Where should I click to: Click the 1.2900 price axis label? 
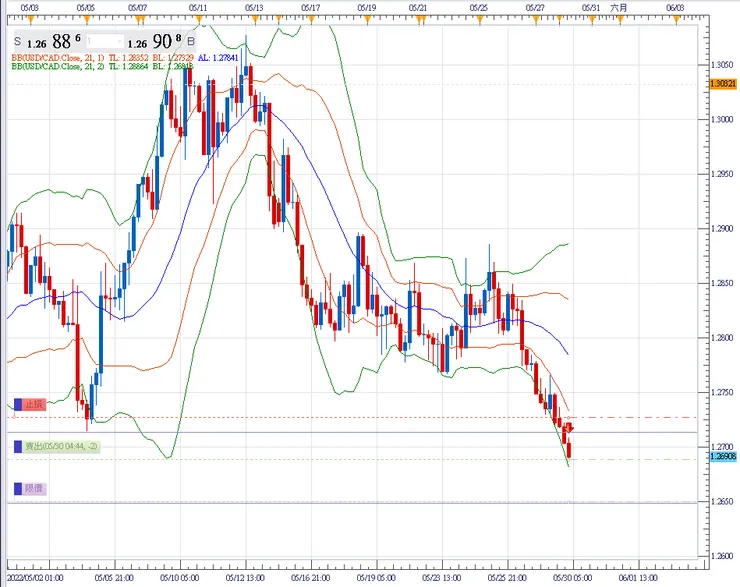pyautogui.click(x=722, y=229)
